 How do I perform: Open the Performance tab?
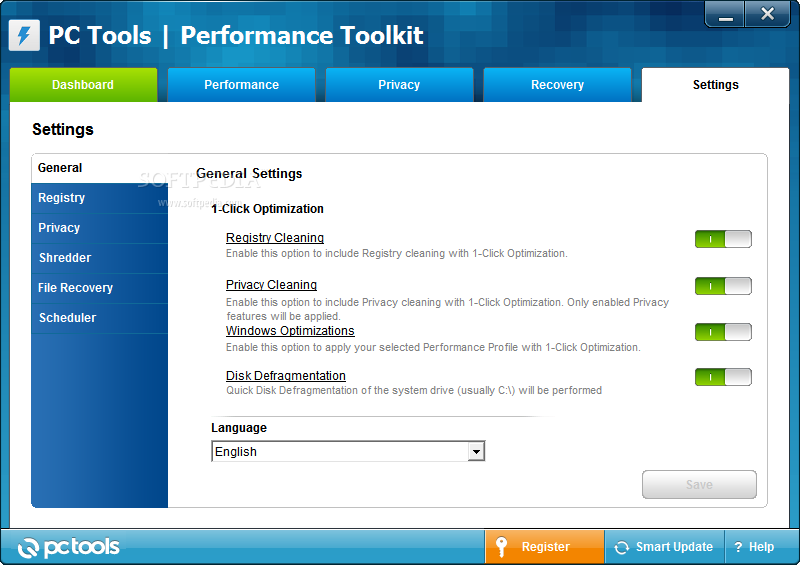[x=241, y=85]
